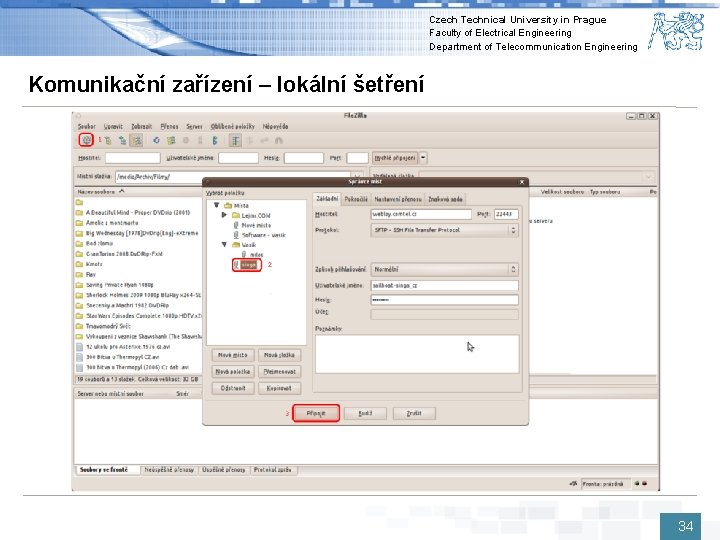Open the Protokol dropdown showing SFTP
Image resolution: width=720 pixels, height=540 pixels.
point(444,230)
